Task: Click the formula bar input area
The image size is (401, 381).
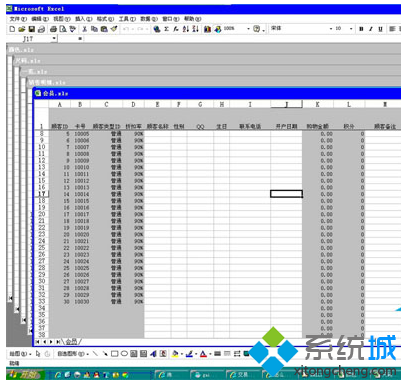Action: [x=242, y=39]
